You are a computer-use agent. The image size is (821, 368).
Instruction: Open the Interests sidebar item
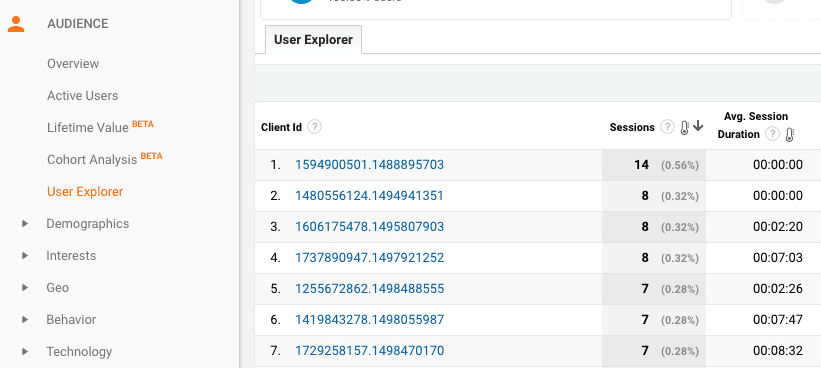click(71, 255)
